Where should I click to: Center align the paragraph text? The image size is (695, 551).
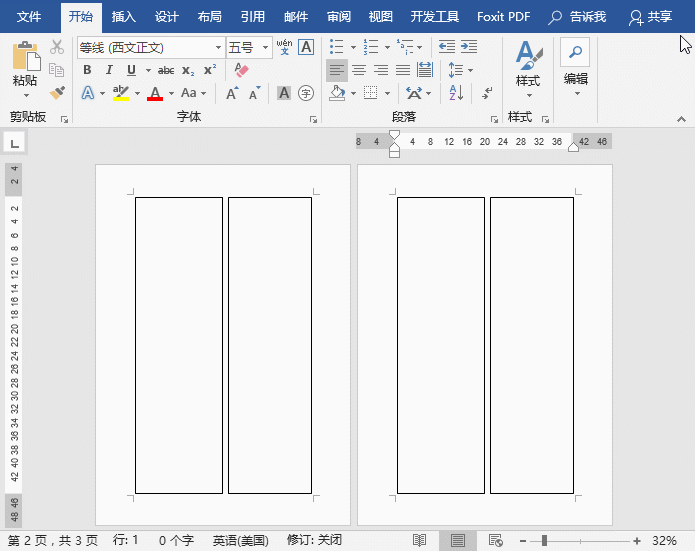(x=359, y=70)
